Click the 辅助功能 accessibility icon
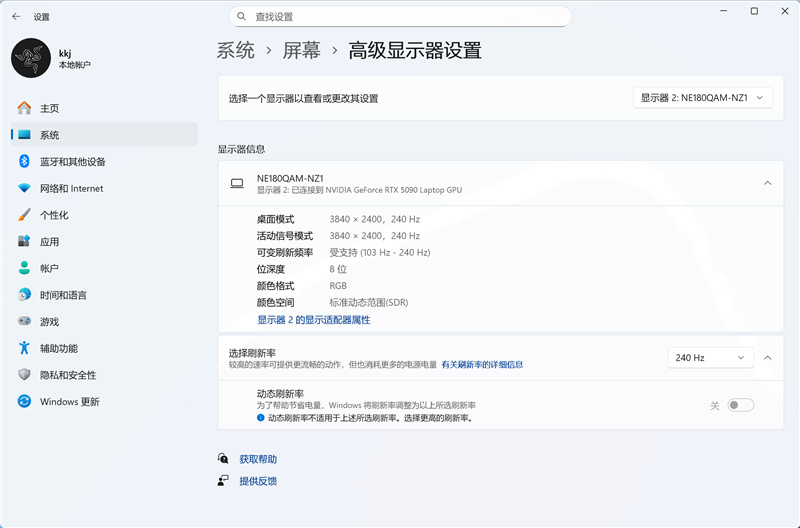 [24, 348]
